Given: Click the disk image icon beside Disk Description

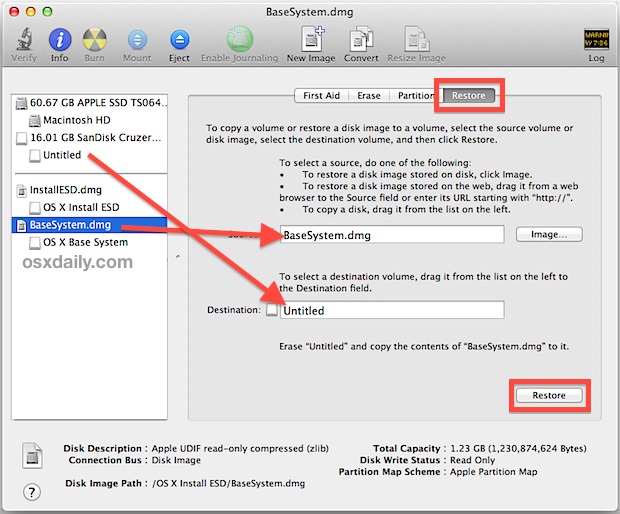Looking at the screenshot, I should tap(32, 455).
